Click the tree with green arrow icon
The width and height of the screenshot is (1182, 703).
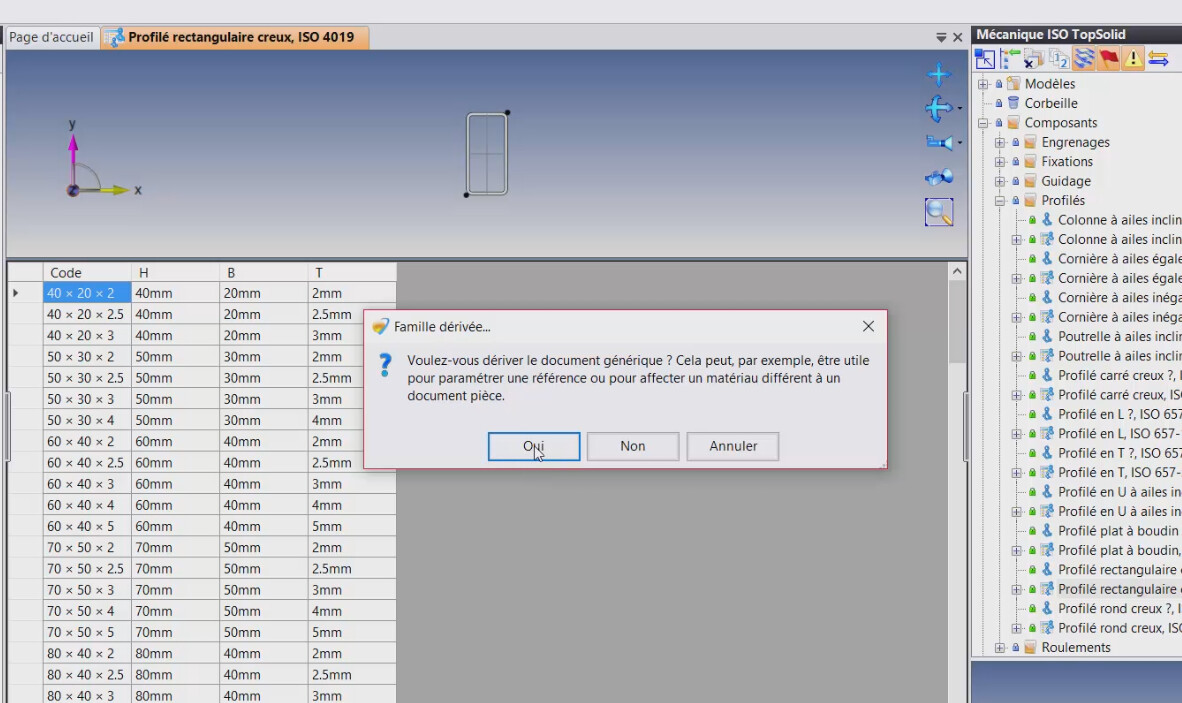pyautogui.click(x=1009, y=59)
